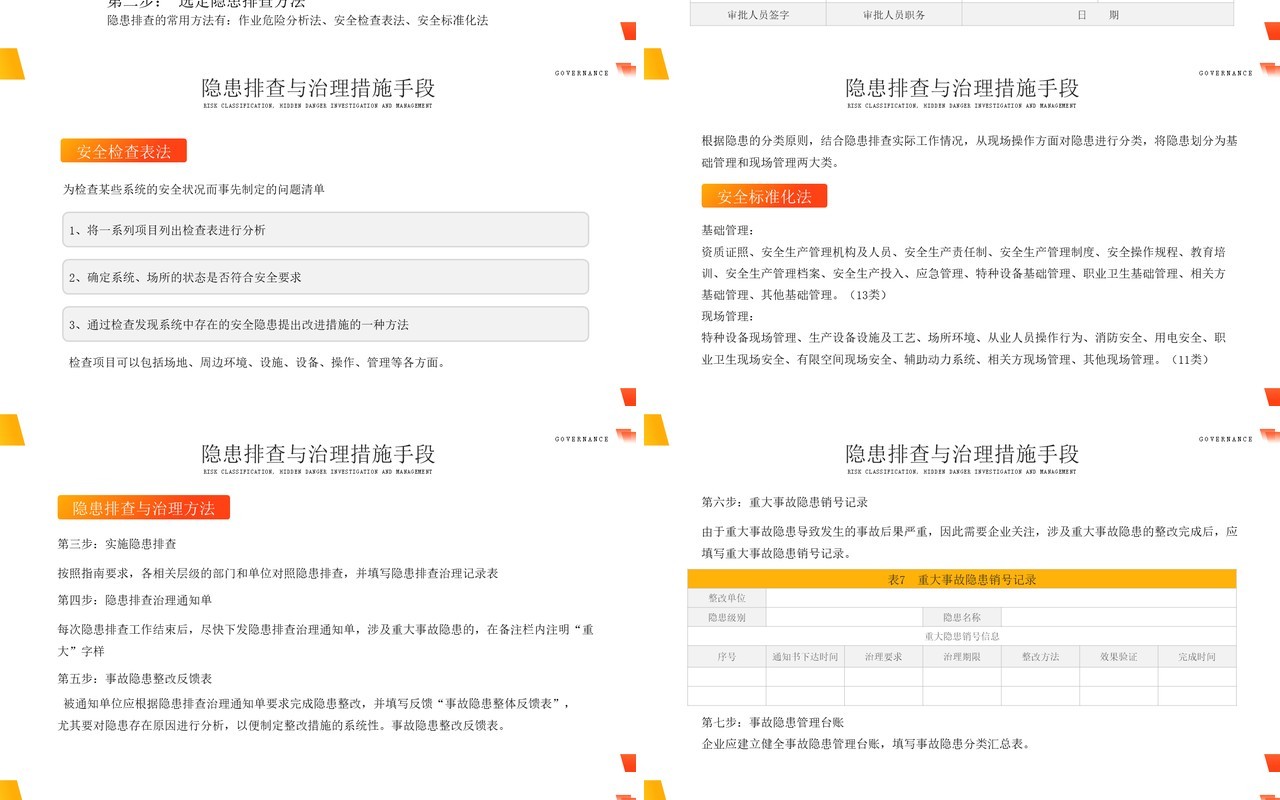The height and width of the screenshot is (800, 1280).
Task: Click the '整改方法' column header
Action: click(x=1040, y=657)
